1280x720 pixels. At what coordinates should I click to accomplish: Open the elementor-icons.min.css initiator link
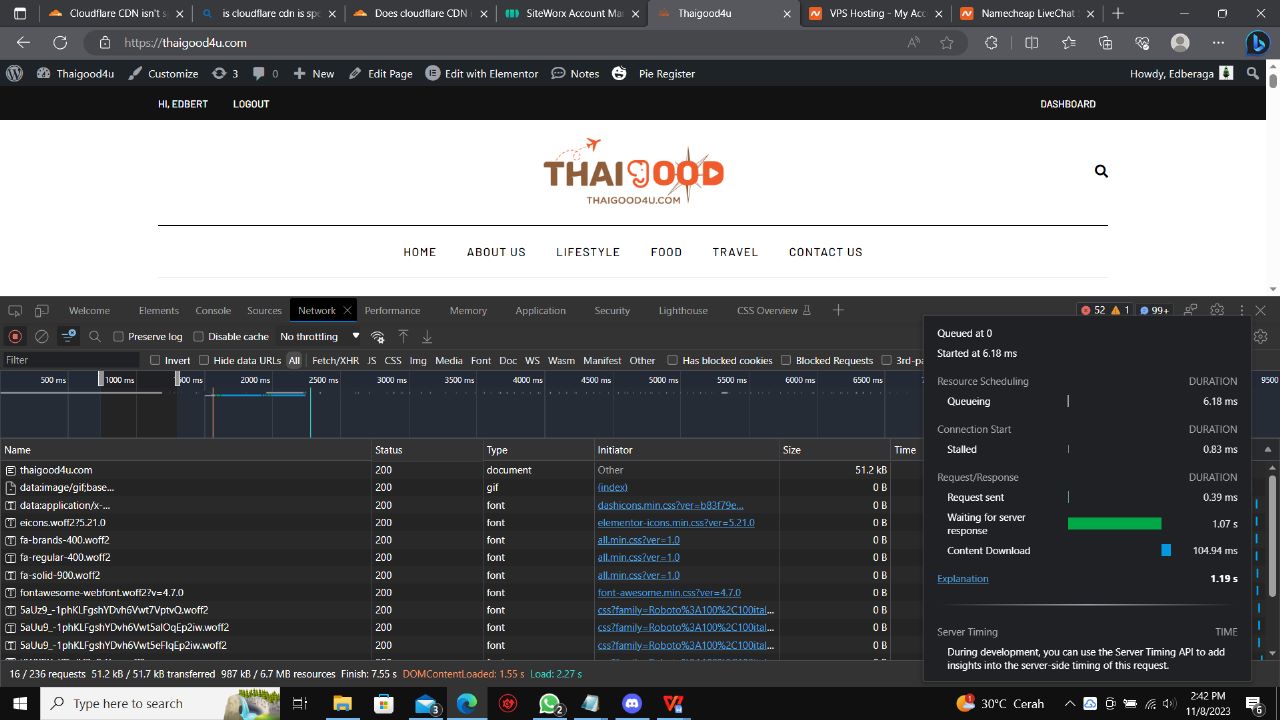click(676, 523)
